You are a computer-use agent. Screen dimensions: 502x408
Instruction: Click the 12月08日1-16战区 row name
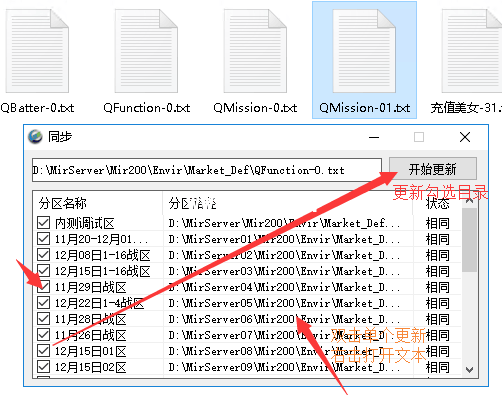(x=103, y=255)
